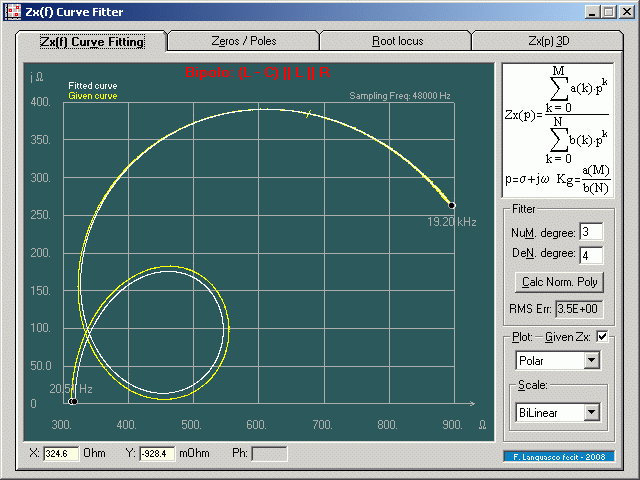Select the Zx(f) Curve Fitting tab
The image size is (640, 480).
[x=92, y=42]
